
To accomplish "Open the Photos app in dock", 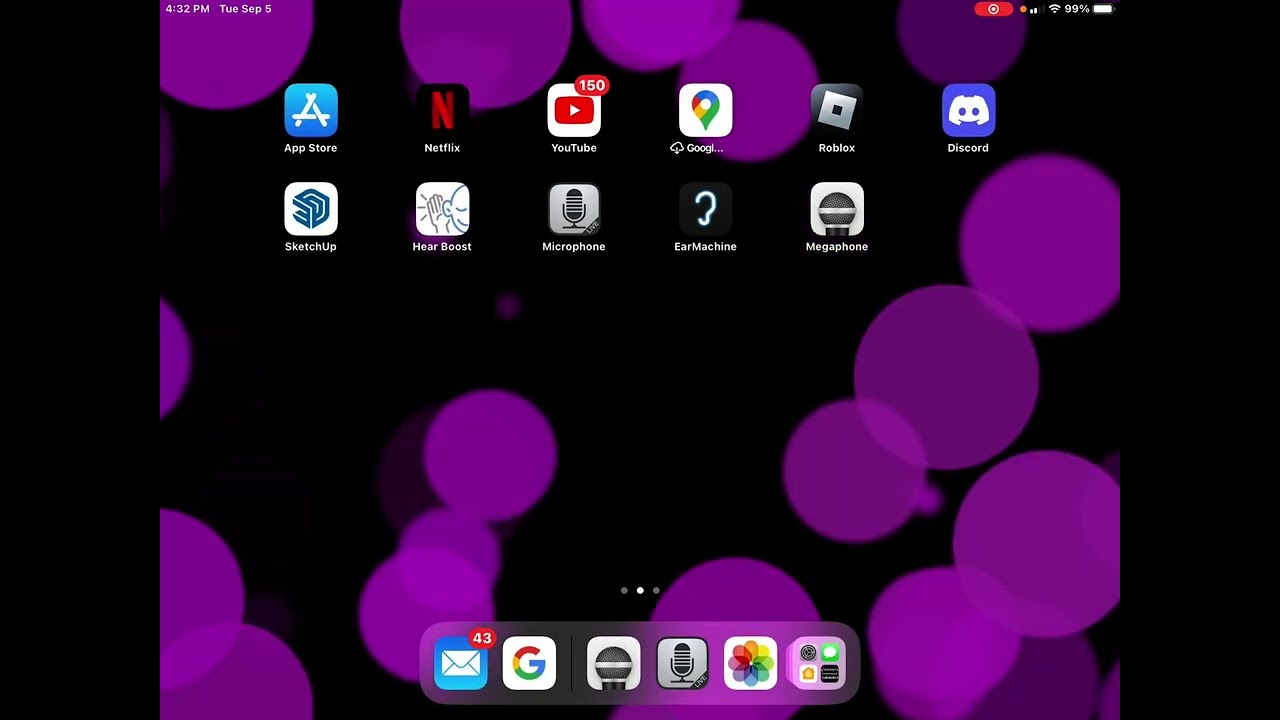I will tap(750, 663).
